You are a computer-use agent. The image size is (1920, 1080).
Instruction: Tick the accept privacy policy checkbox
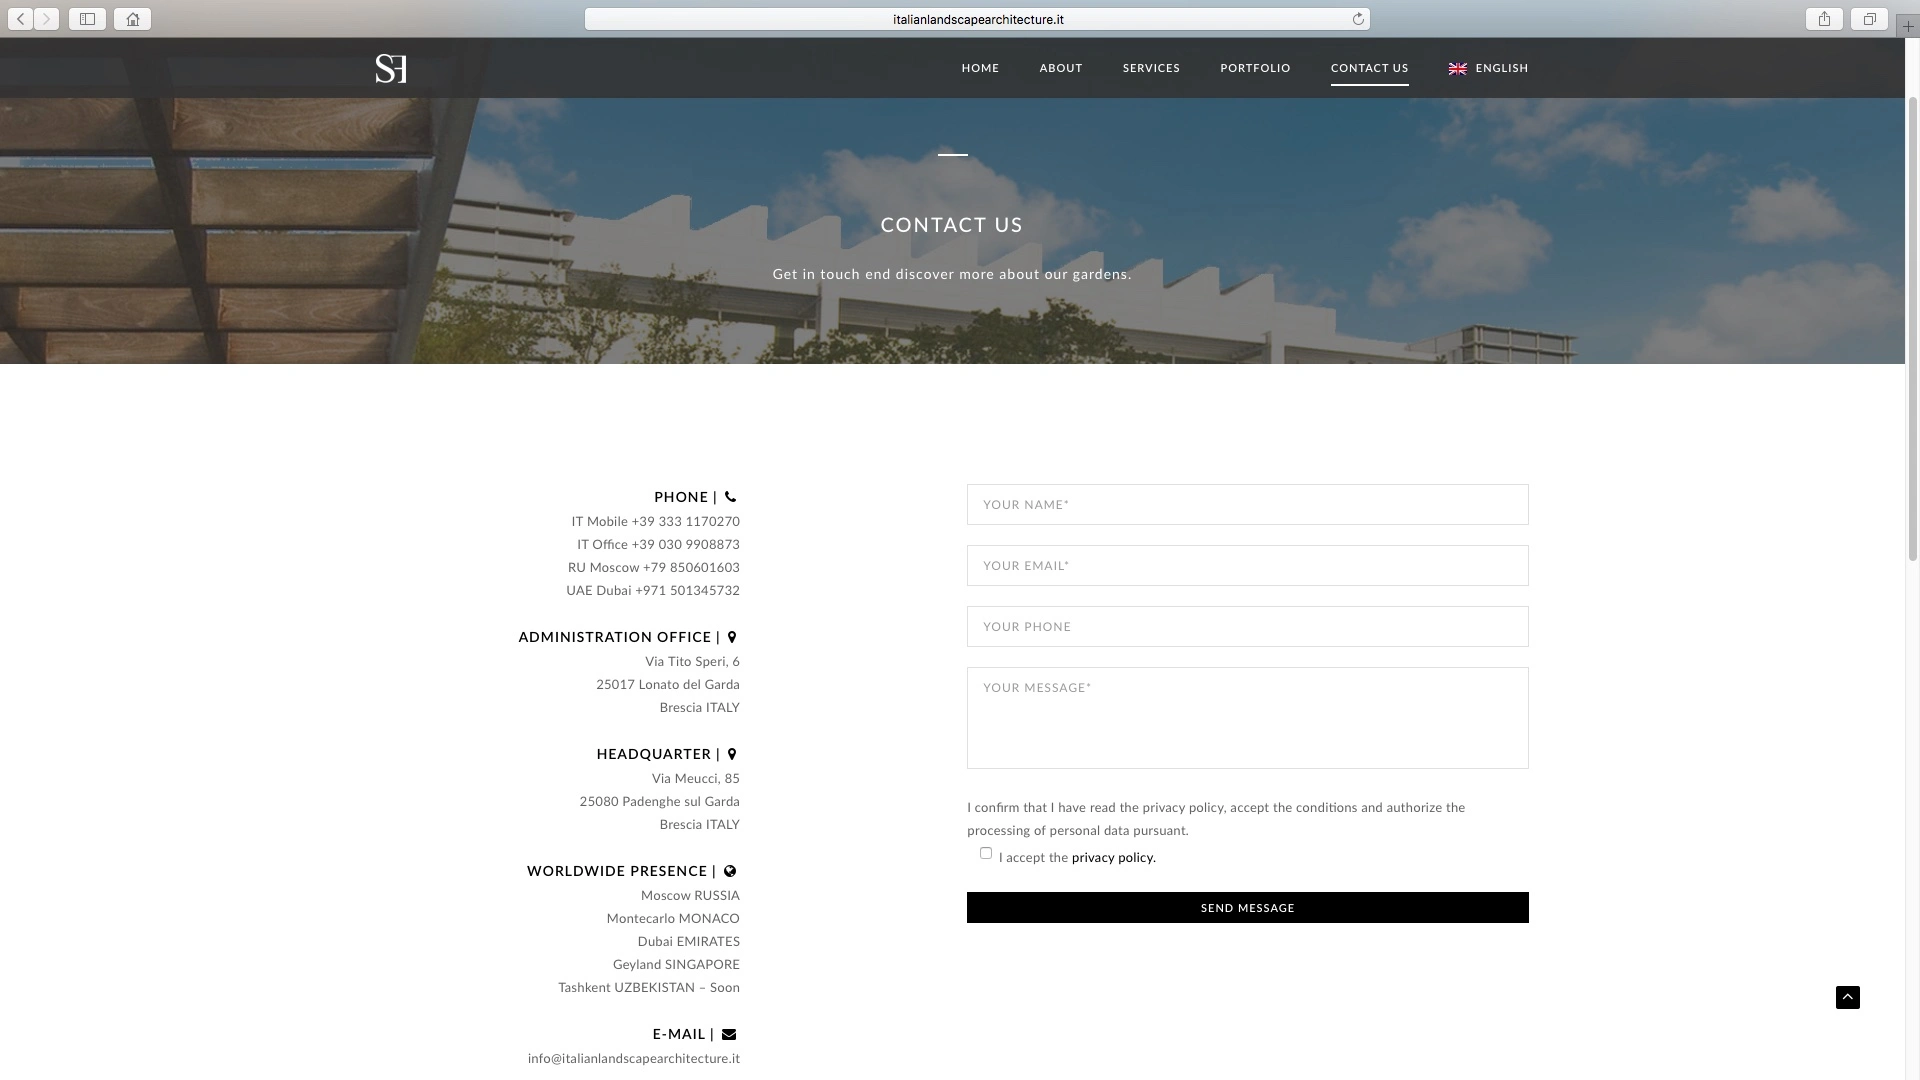[x=986, y=853]
